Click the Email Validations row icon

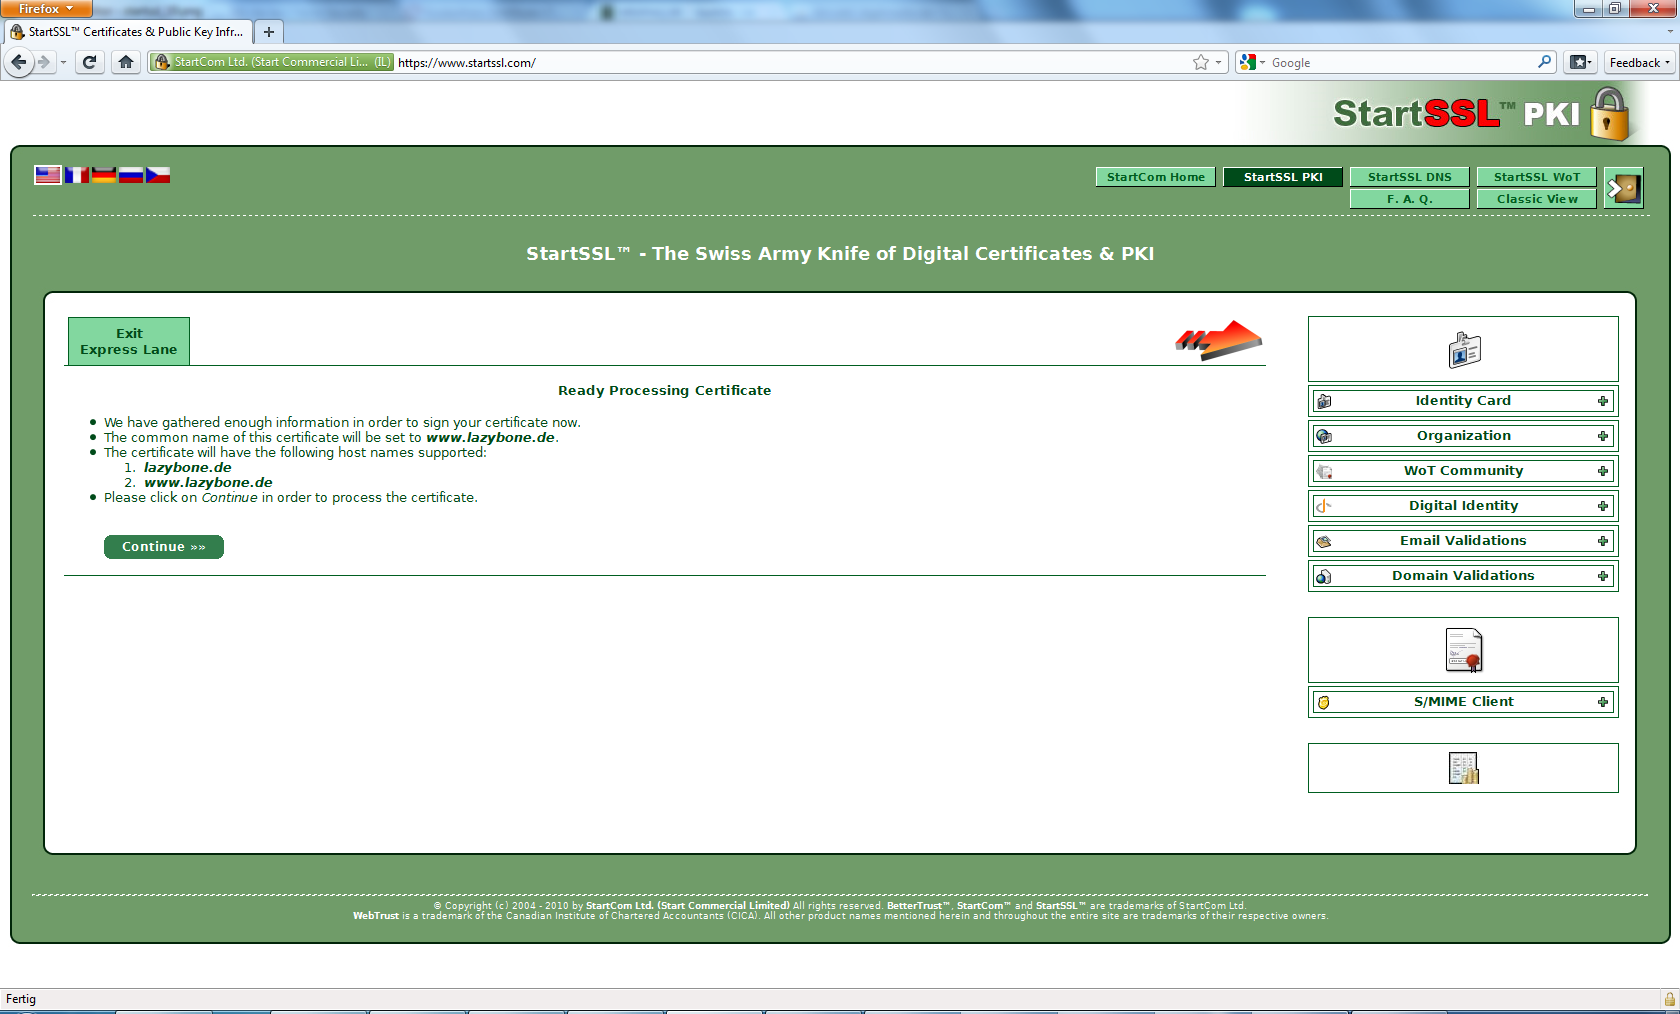[1324, 541]
